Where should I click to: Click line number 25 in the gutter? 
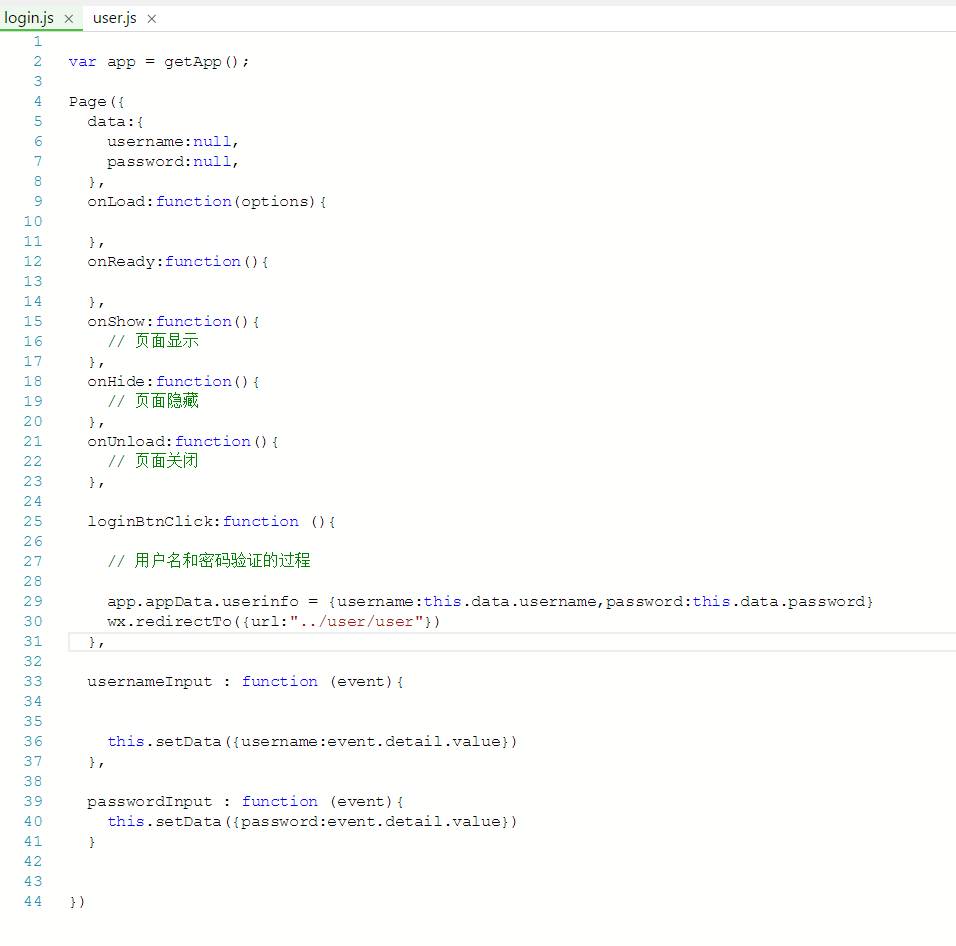(x=33, y=521)
